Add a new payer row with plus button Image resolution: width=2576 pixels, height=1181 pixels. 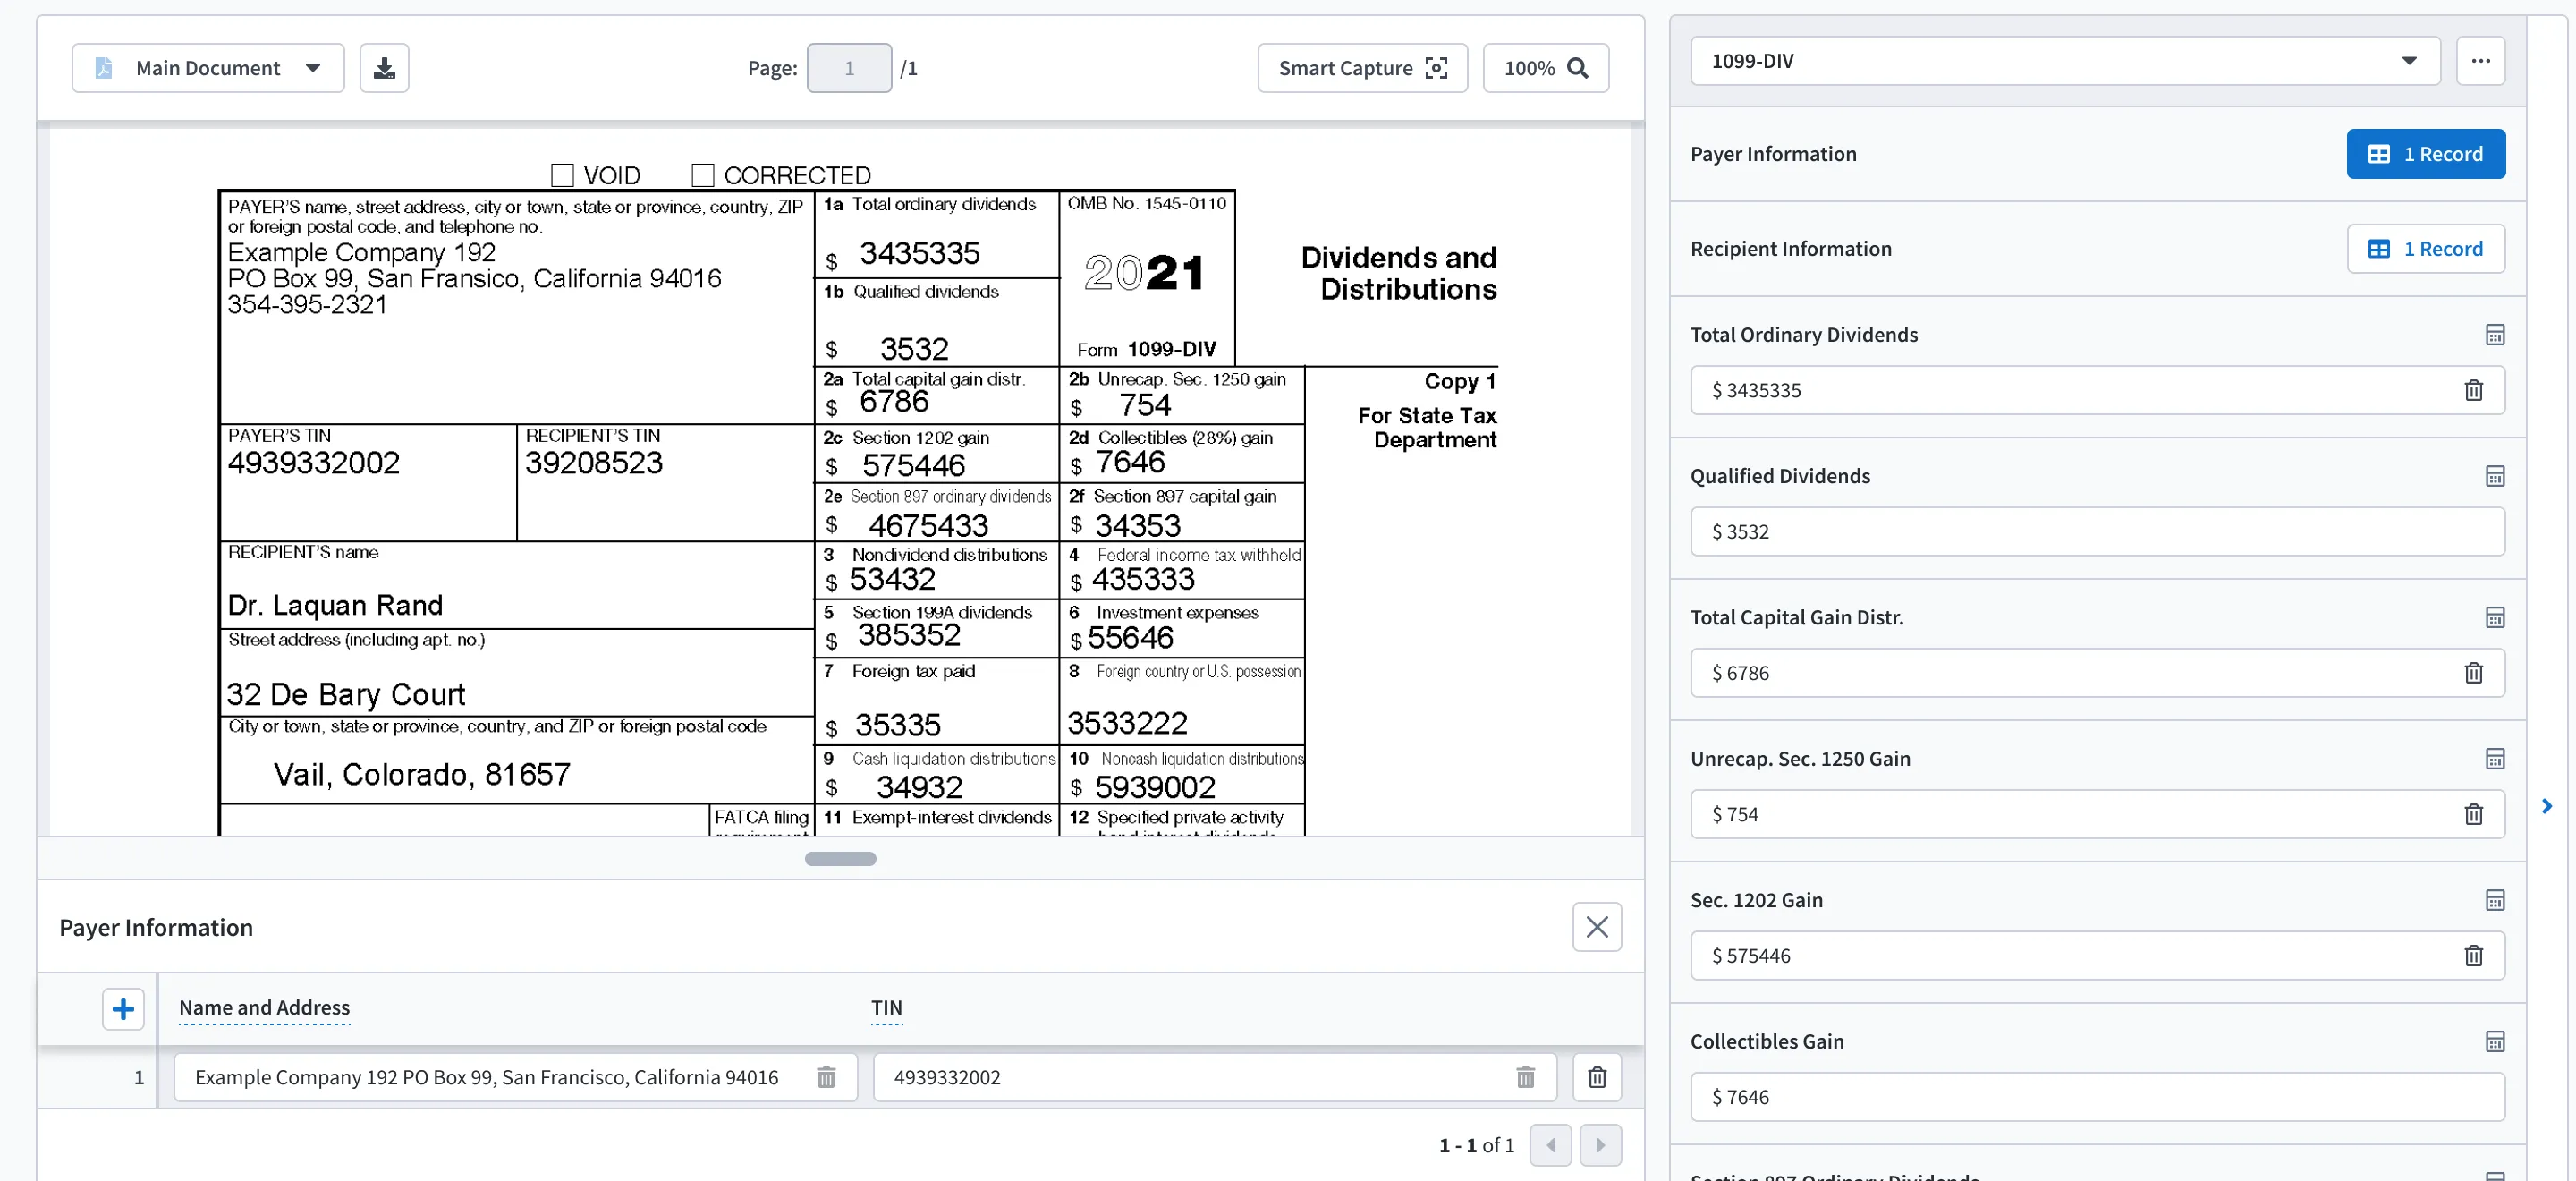123,1009
